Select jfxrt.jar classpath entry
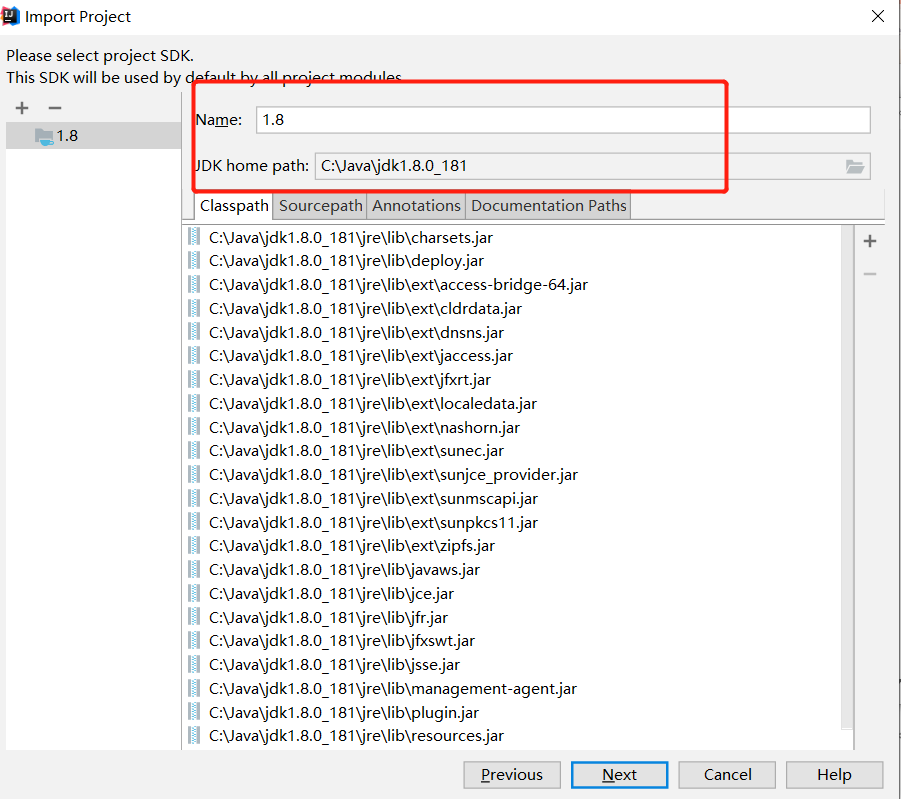The width and height of the screenshot is (901, 799). coord(349,379)
